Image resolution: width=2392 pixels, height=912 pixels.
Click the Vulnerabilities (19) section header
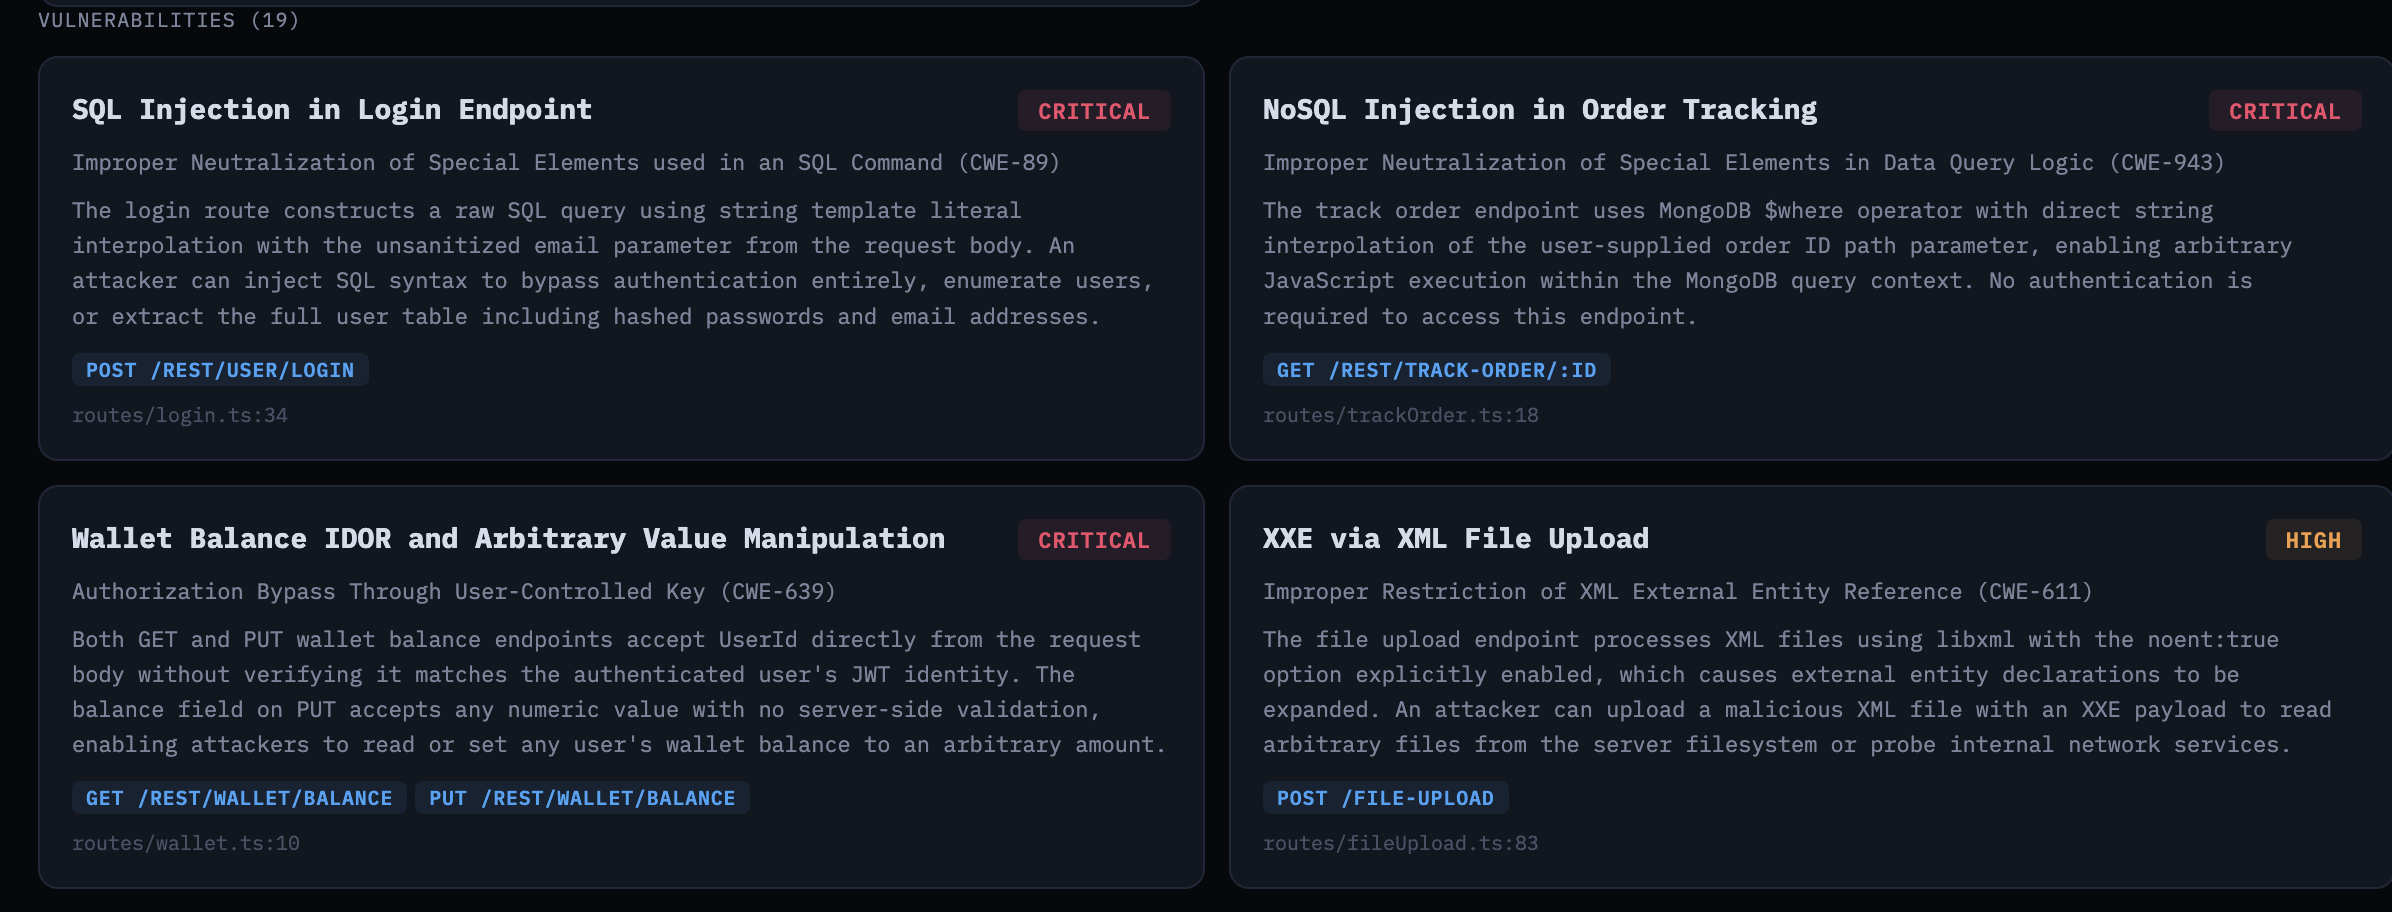(168, 20)
